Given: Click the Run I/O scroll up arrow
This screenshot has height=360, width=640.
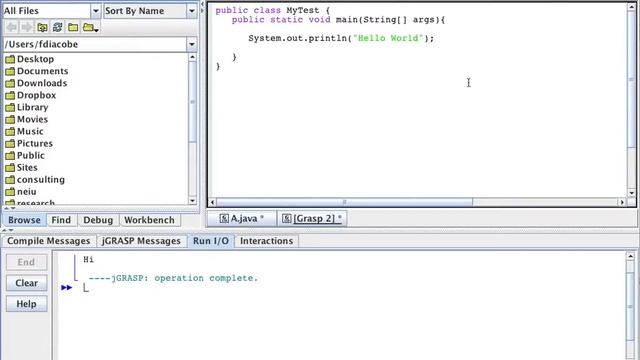Looking at the screenshot, I should point(631,256).
